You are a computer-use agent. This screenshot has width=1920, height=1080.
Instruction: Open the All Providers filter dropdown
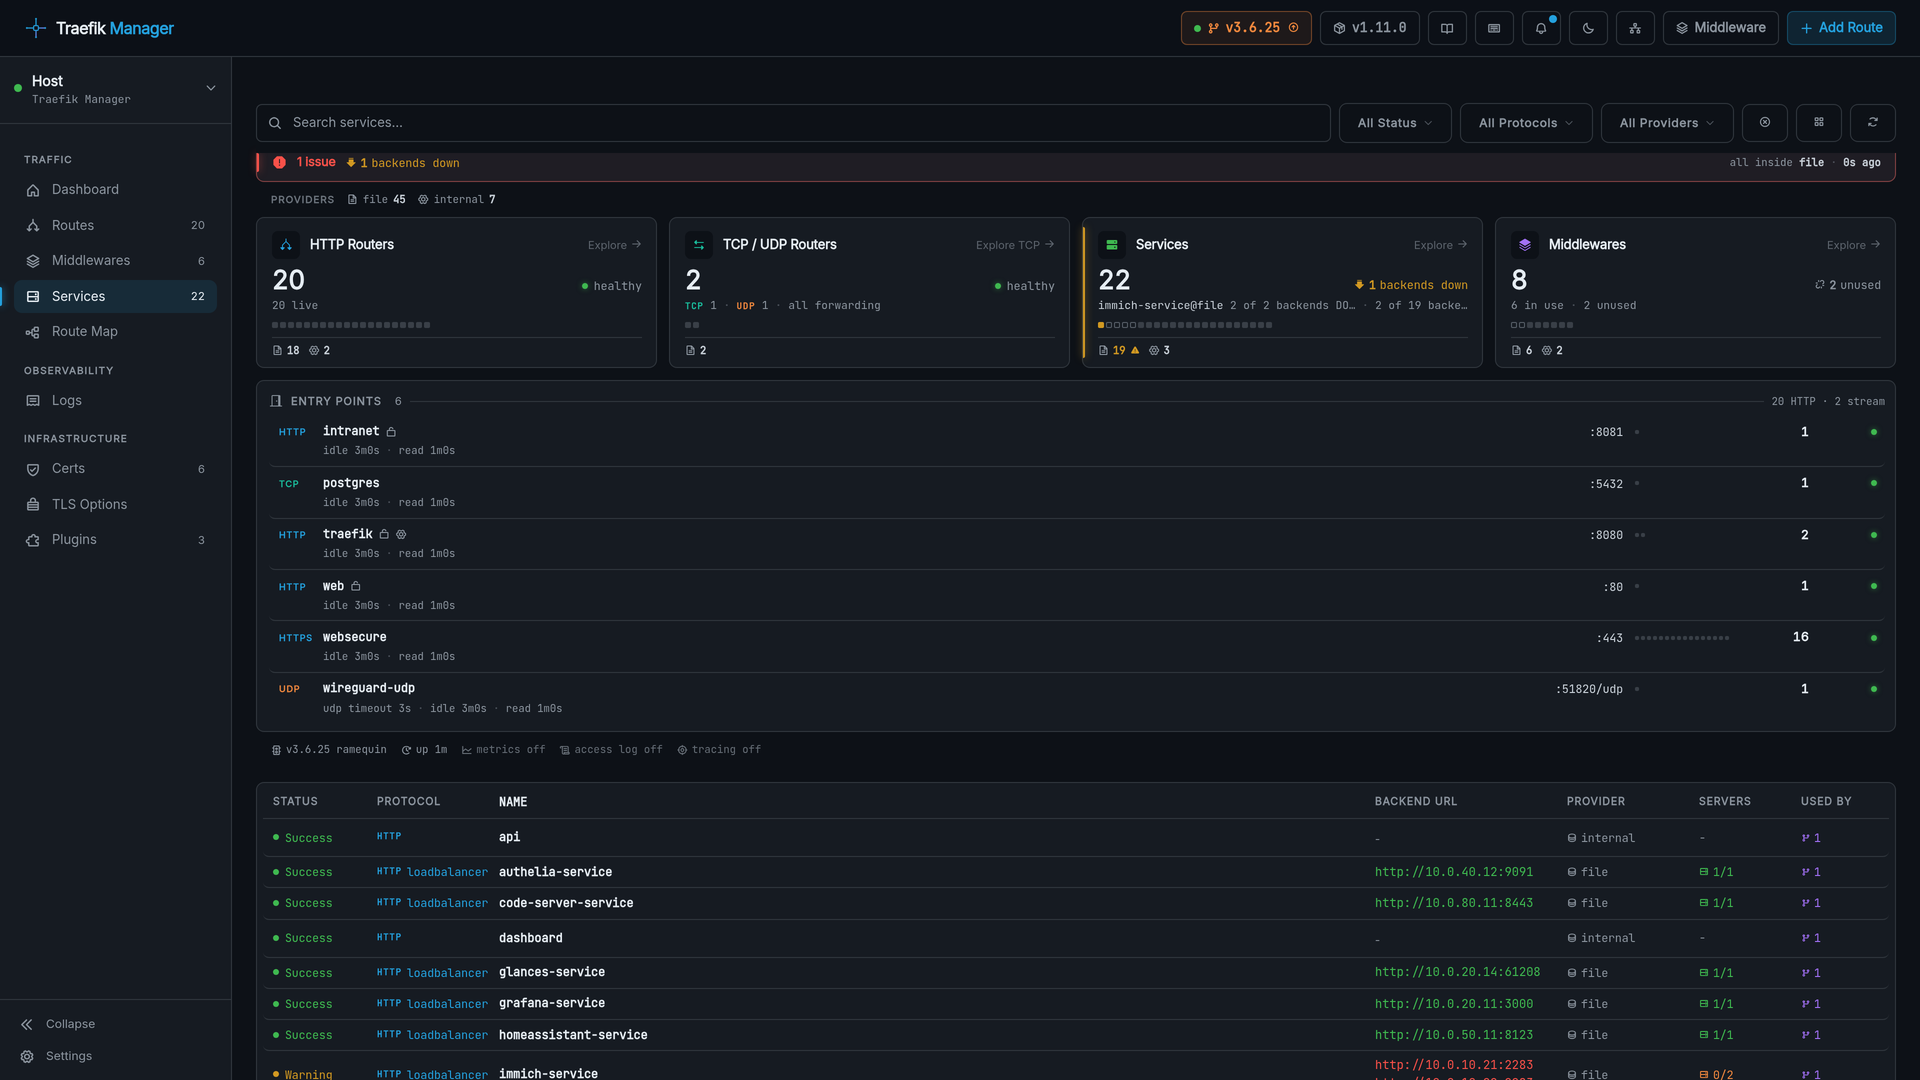tap(1667, 123)
